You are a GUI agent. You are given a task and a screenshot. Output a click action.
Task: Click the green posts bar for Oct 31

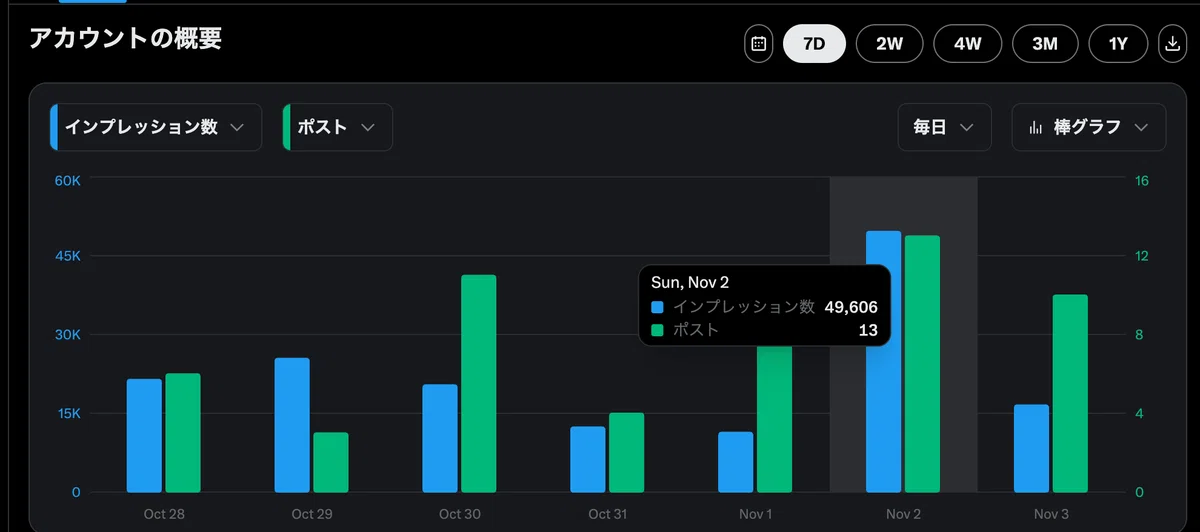point(627,452)
